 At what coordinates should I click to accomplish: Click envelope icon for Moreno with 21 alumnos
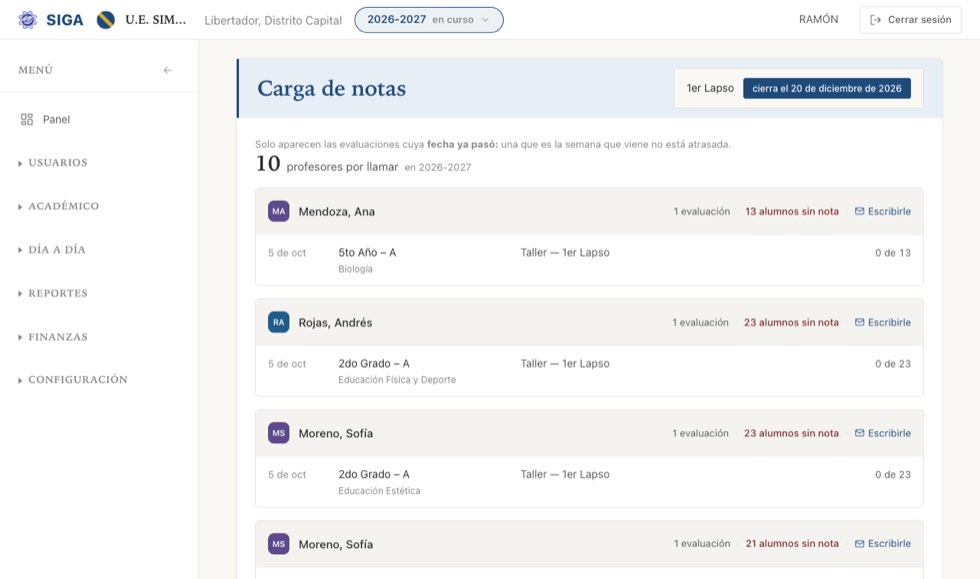coord(859,543)
